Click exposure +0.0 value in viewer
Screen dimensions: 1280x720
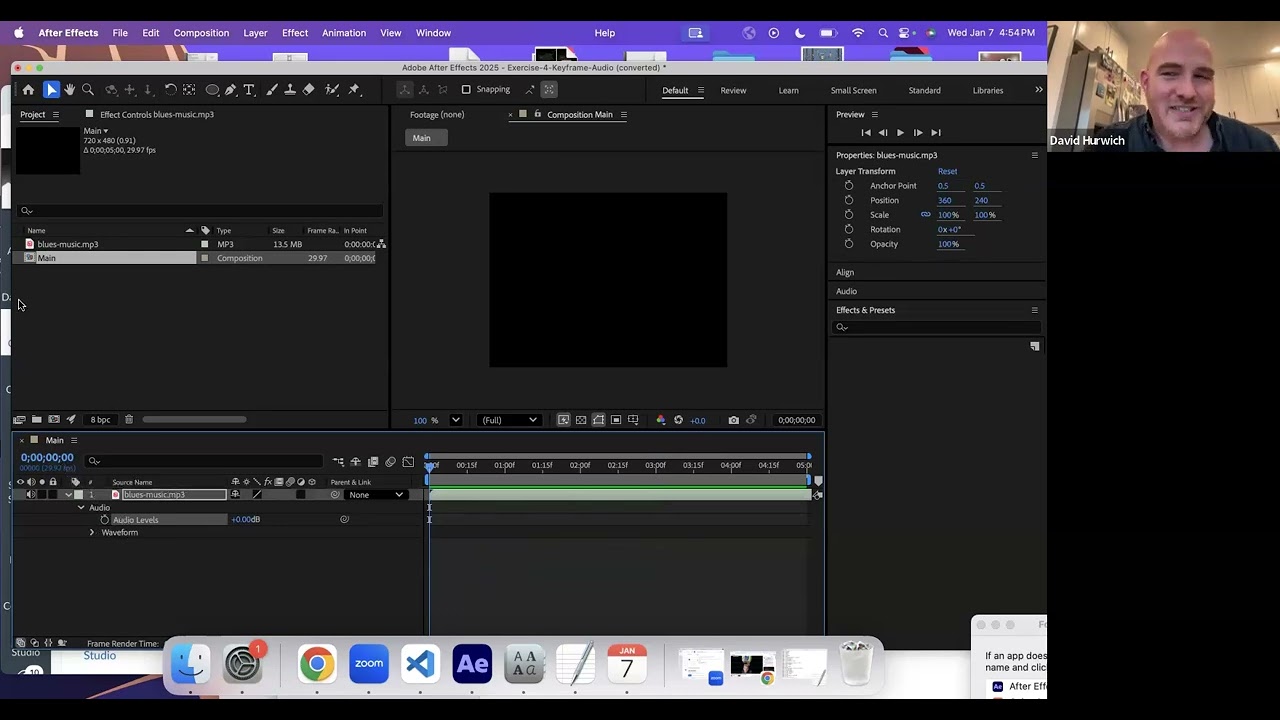pos(697,420)
